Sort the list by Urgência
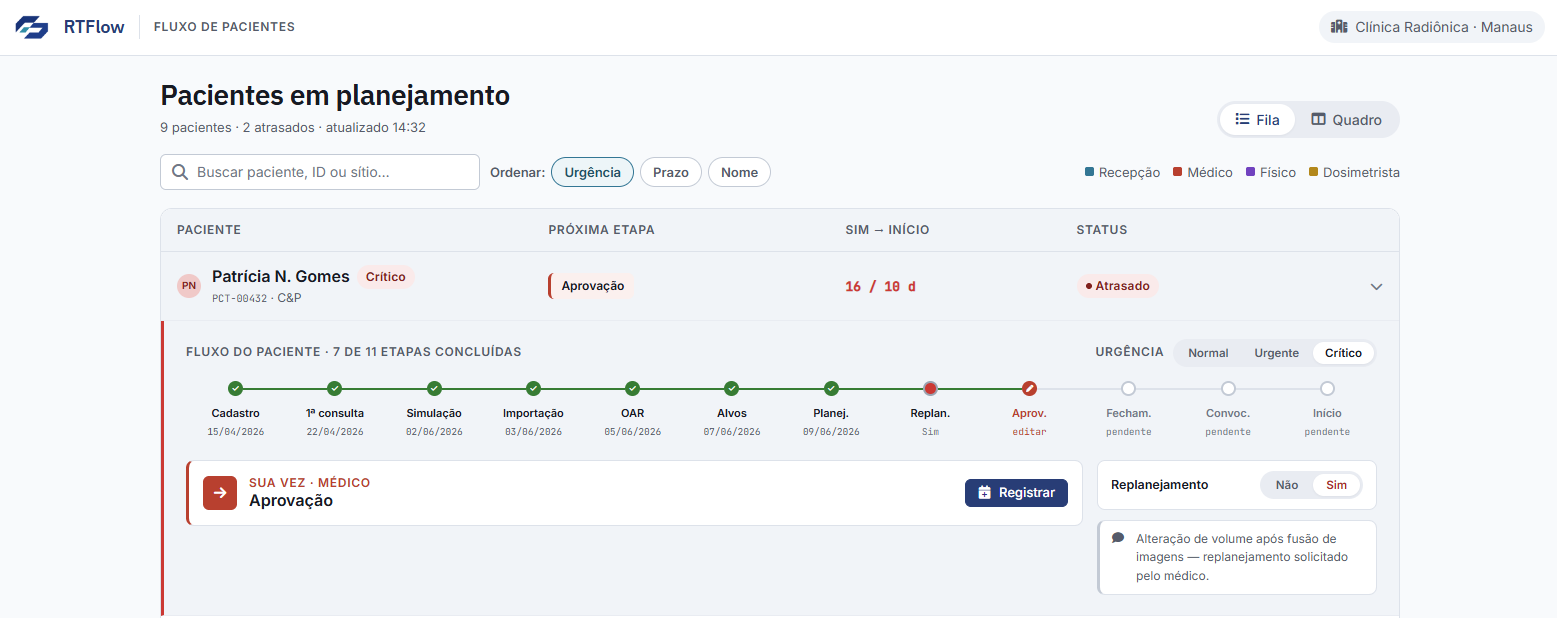Viewport: 1557px width, 618px height. (x=592, y=172)
